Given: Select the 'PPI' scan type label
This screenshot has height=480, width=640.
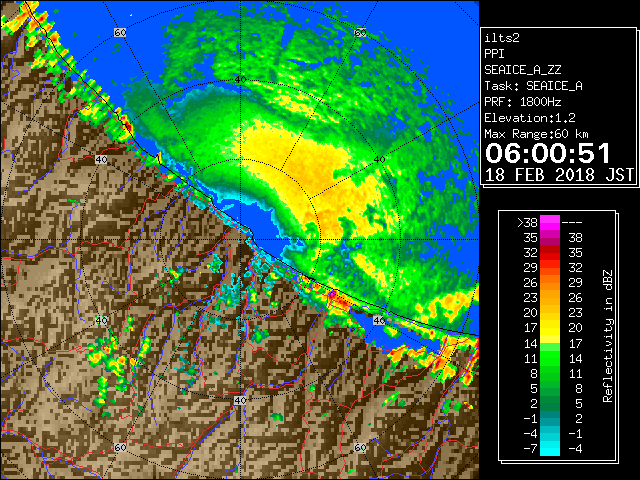Looking at the screenshot, I should point(494,54).
